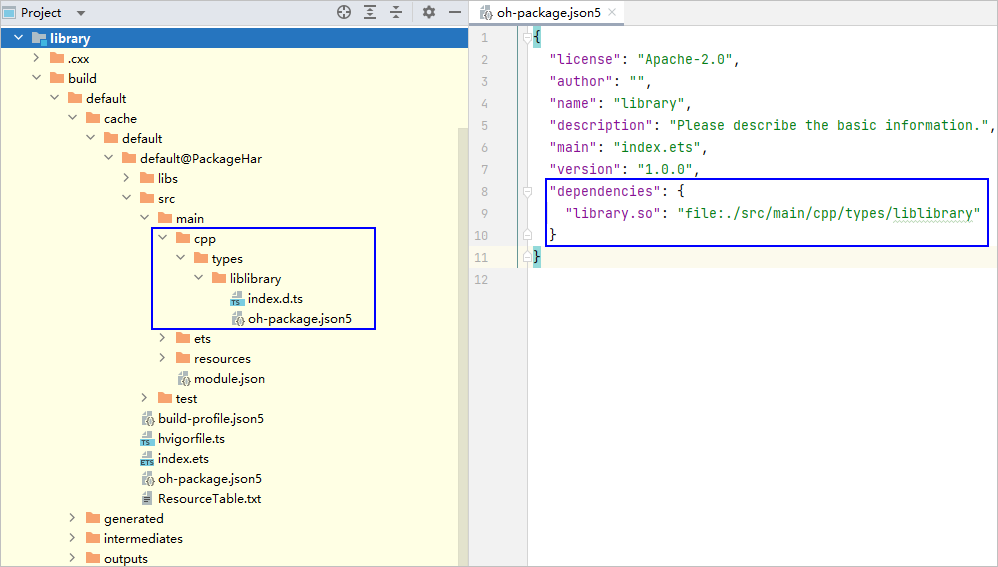Image resolution: width=998 pixels, height=567 pixels.
Task: Expand the .cxx folder
Action: pos(36,58)
